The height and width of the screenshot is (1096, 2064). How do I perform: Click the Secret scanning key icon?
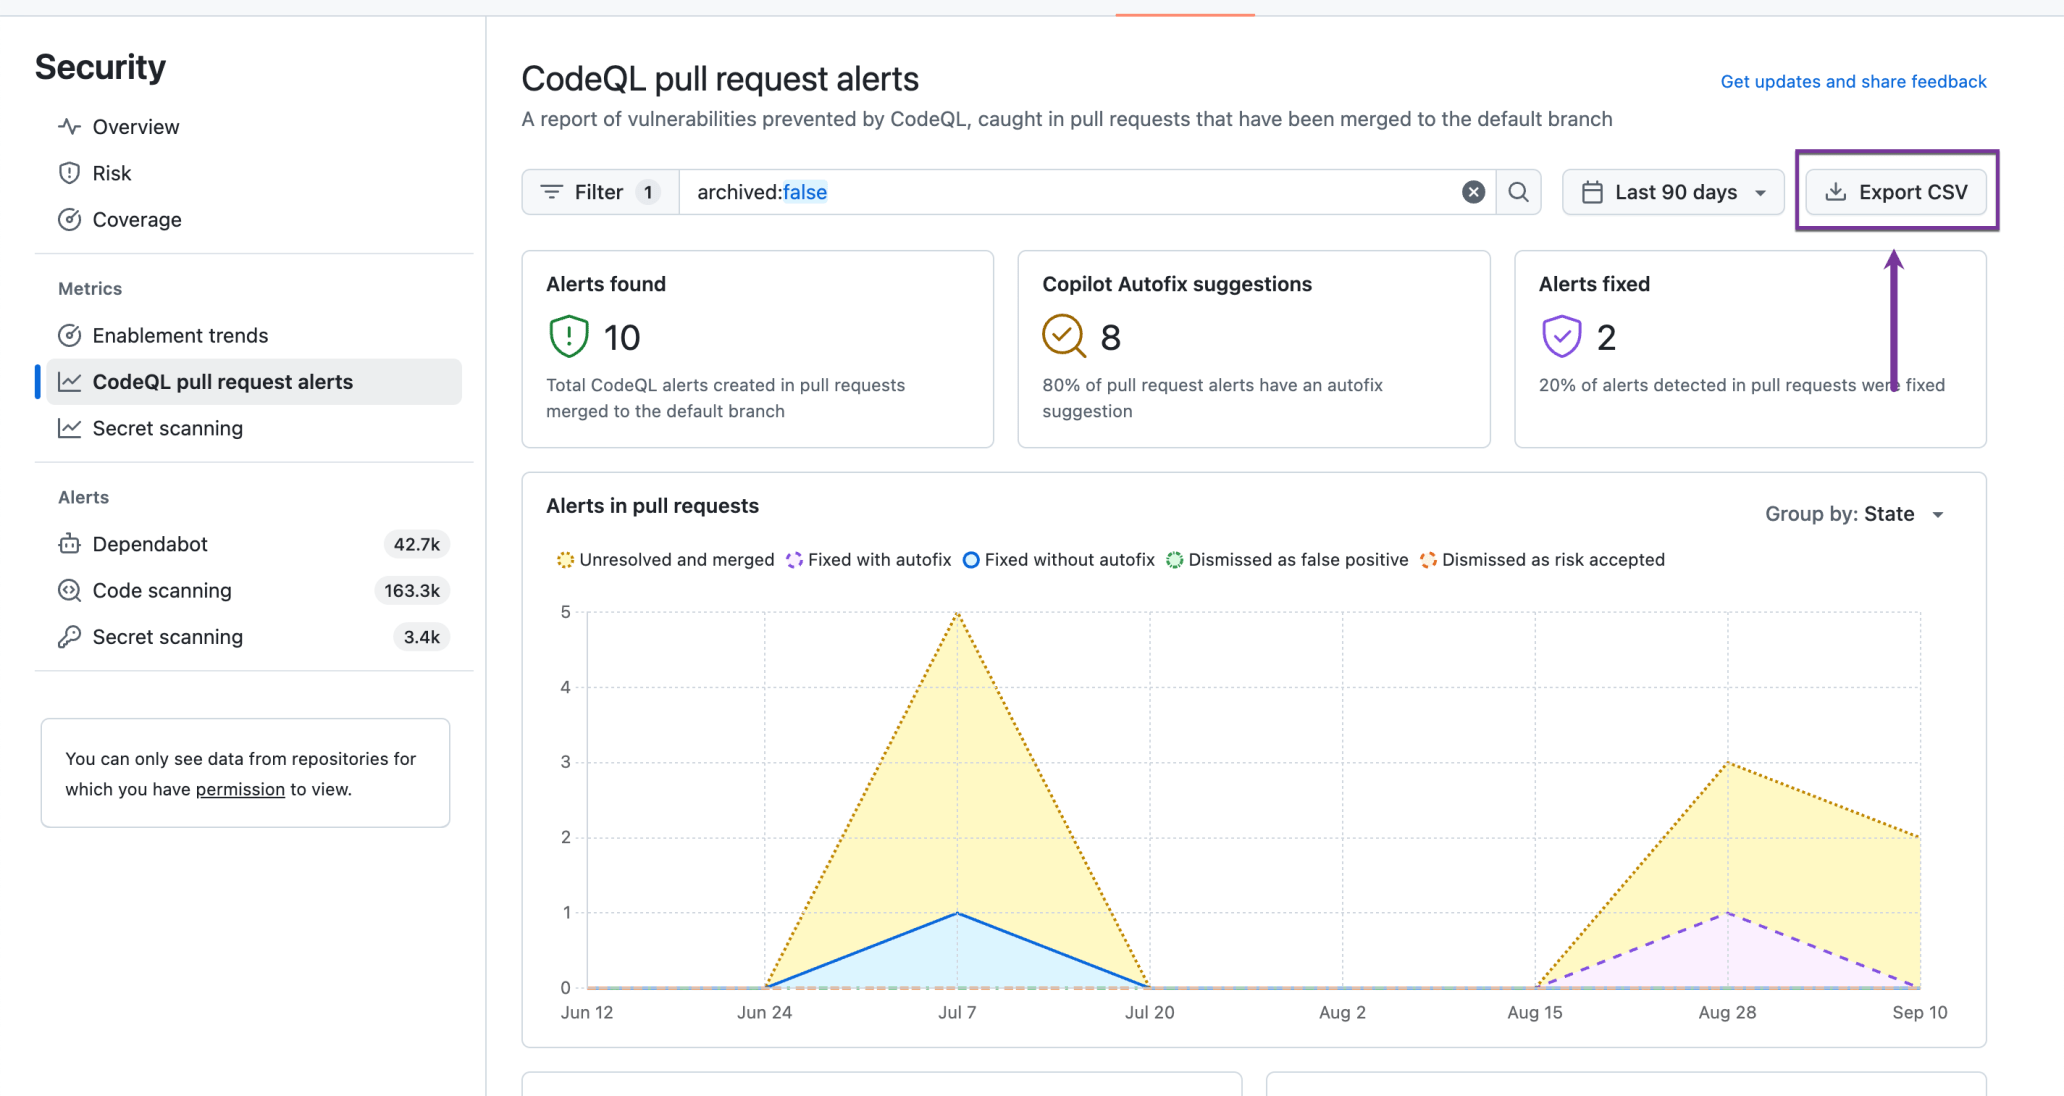pyautogui.click(x=69, y=637)
